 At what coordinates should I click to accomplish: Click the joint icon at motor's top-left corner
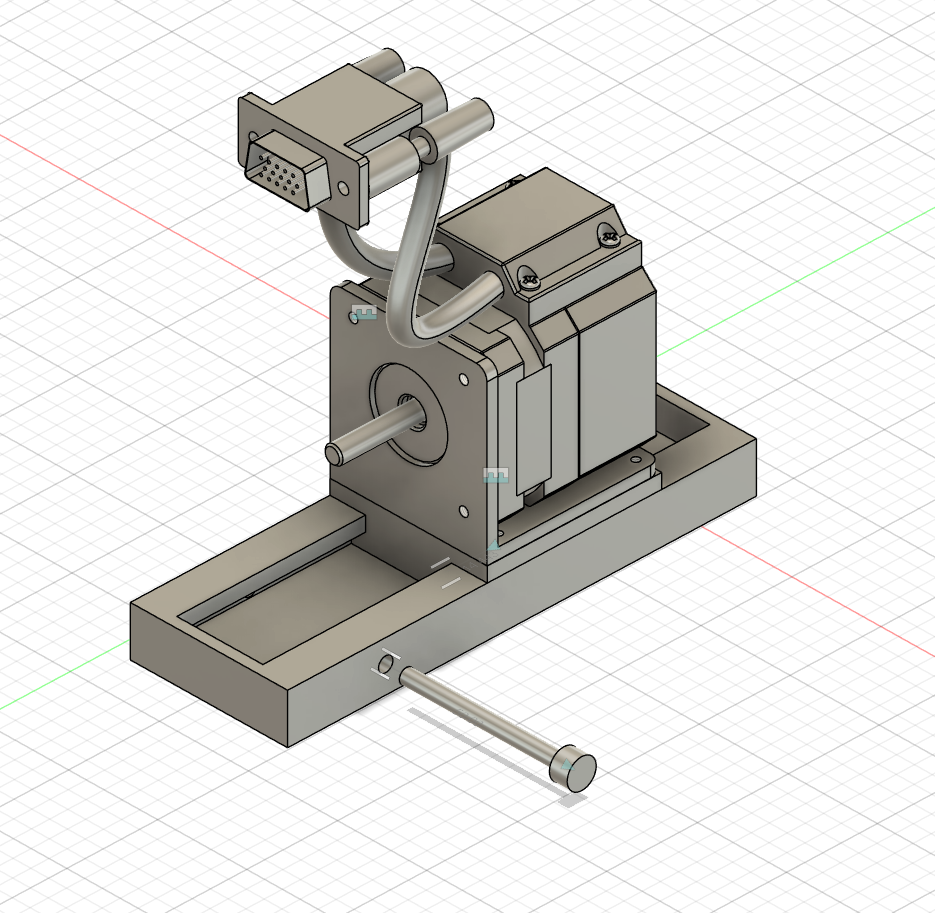click(x=365, y=315)
